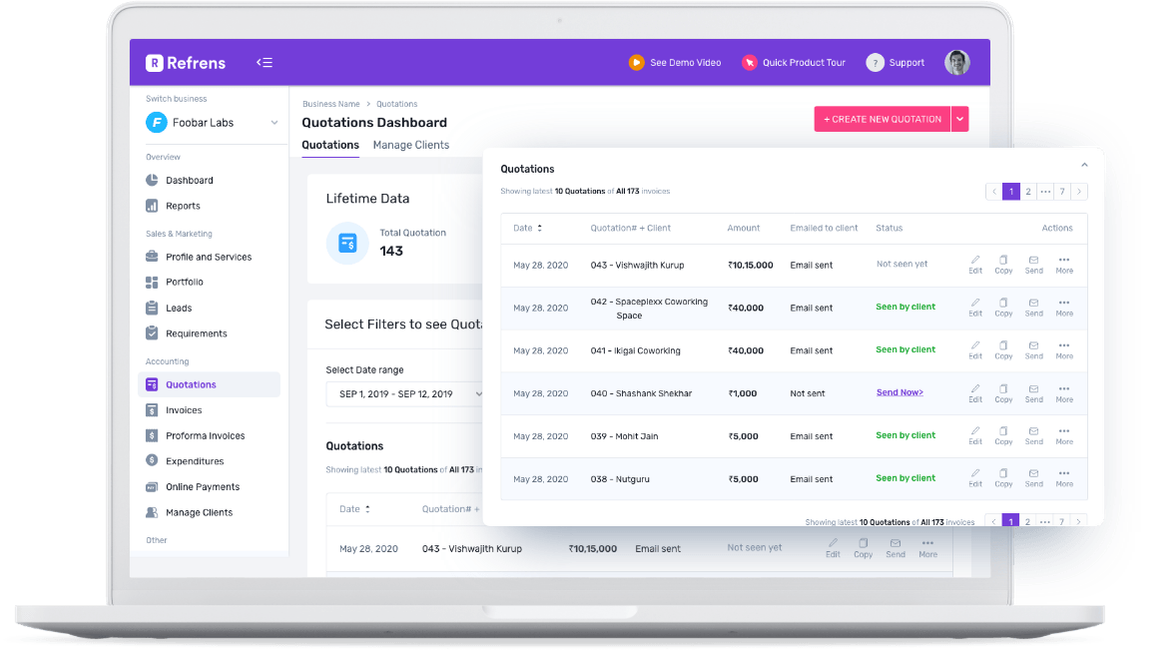Click Edit icon for 043 Vishwajith Kurup quotation

(975, 265)
